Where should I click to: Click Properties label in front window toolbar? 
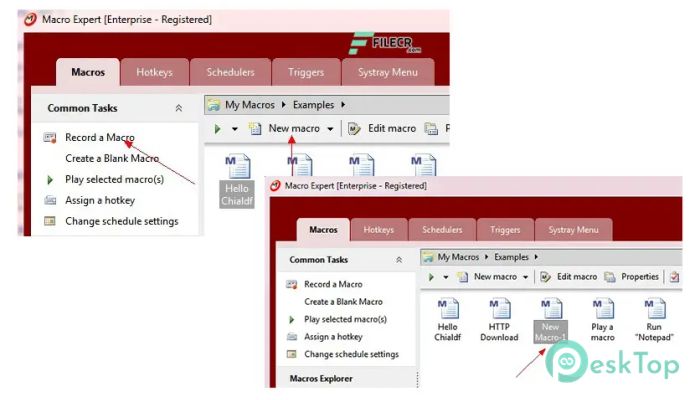click(640, 277)
